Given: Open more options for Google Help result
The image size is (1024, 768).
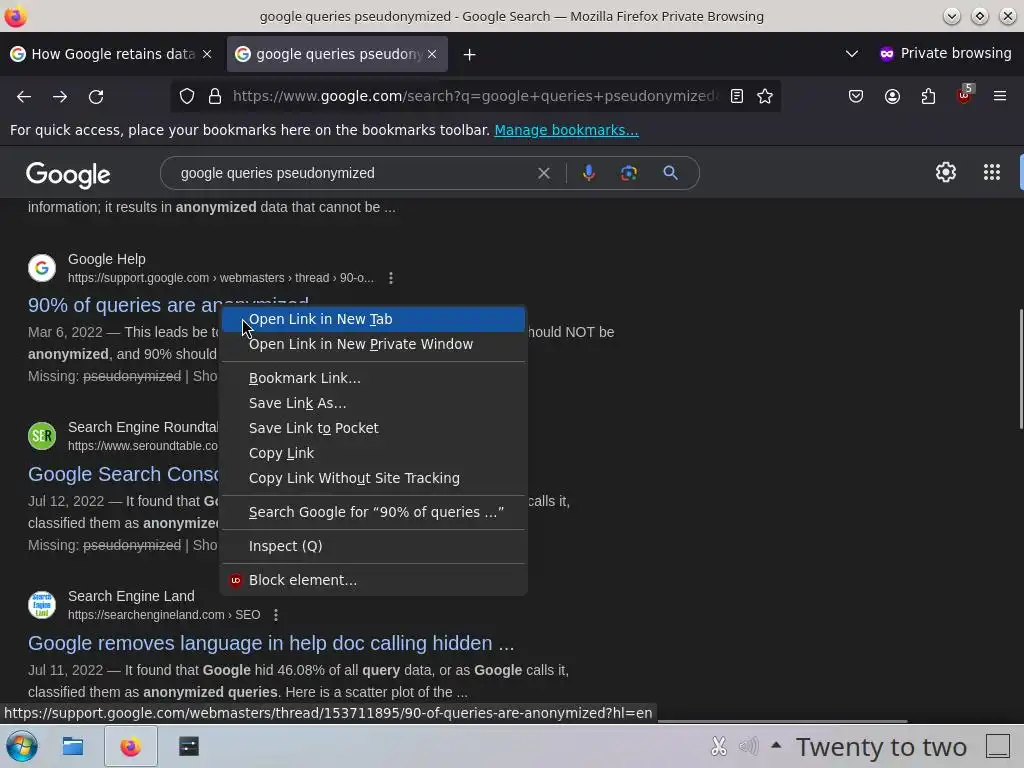Looking at the screenshot, I should point(391,278).
